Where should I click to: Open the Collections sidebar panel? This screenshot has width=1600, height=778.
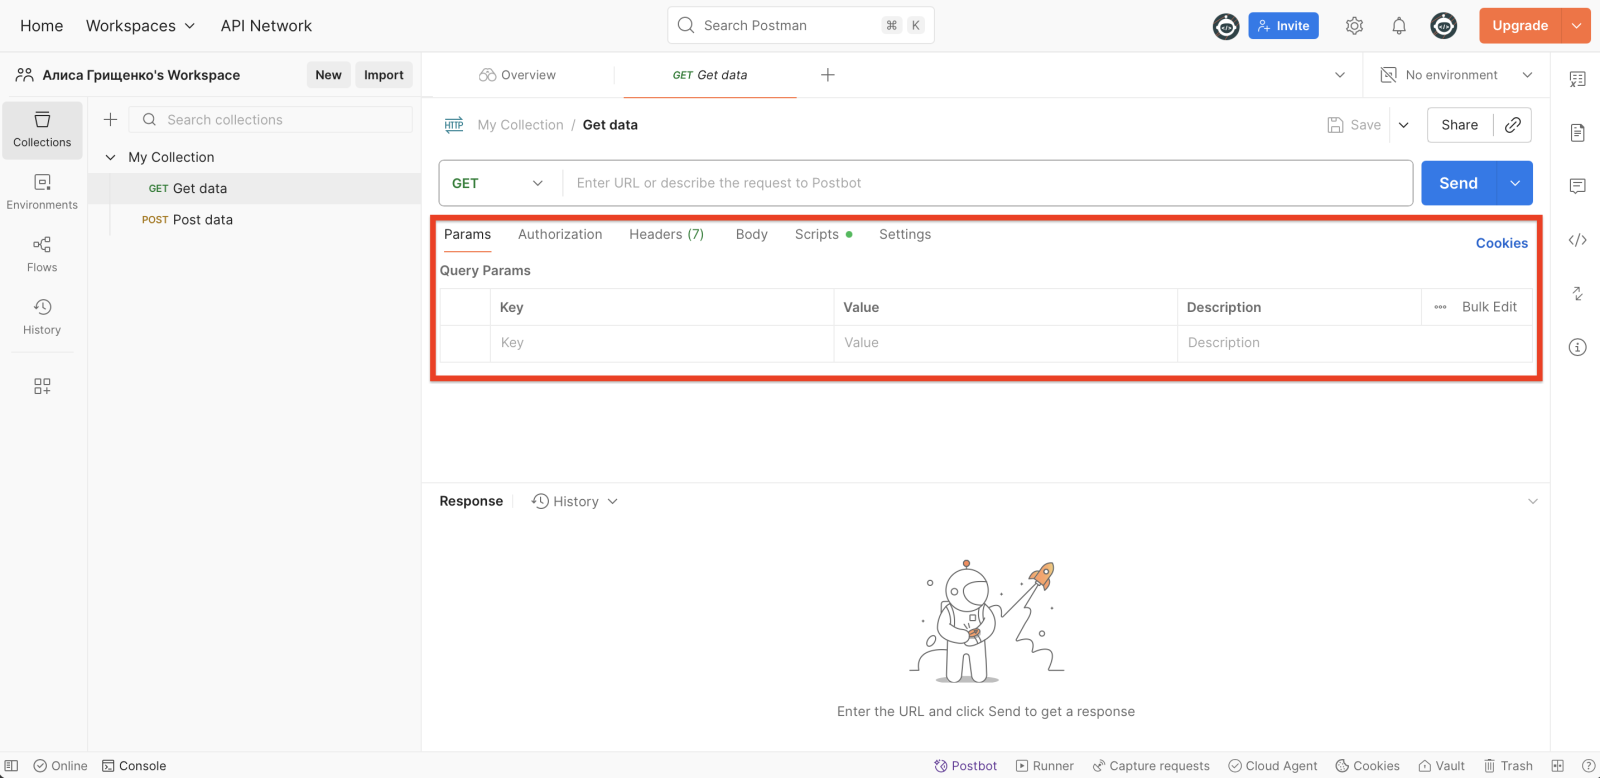pos(42,130)
